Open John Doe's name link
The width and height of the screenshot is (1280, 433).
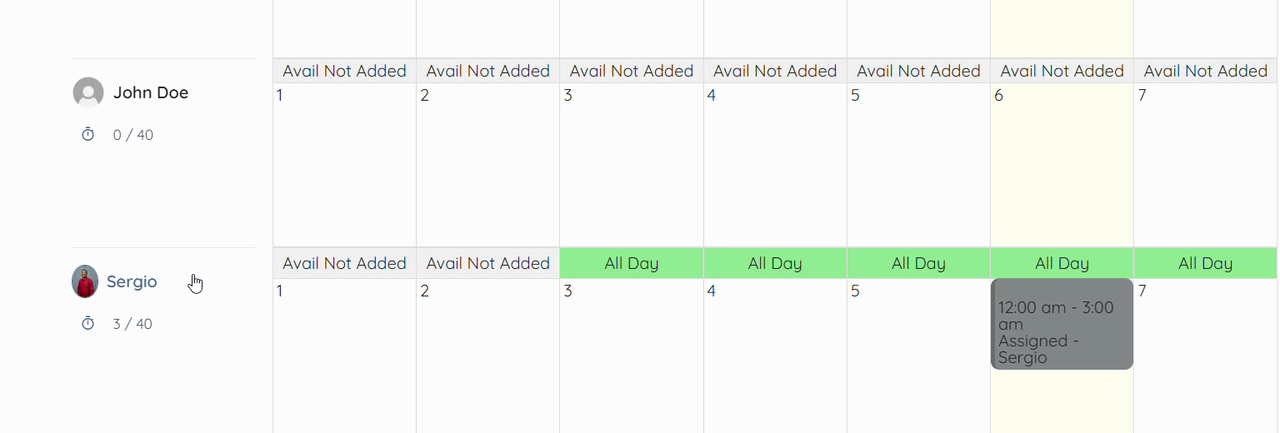150,93
